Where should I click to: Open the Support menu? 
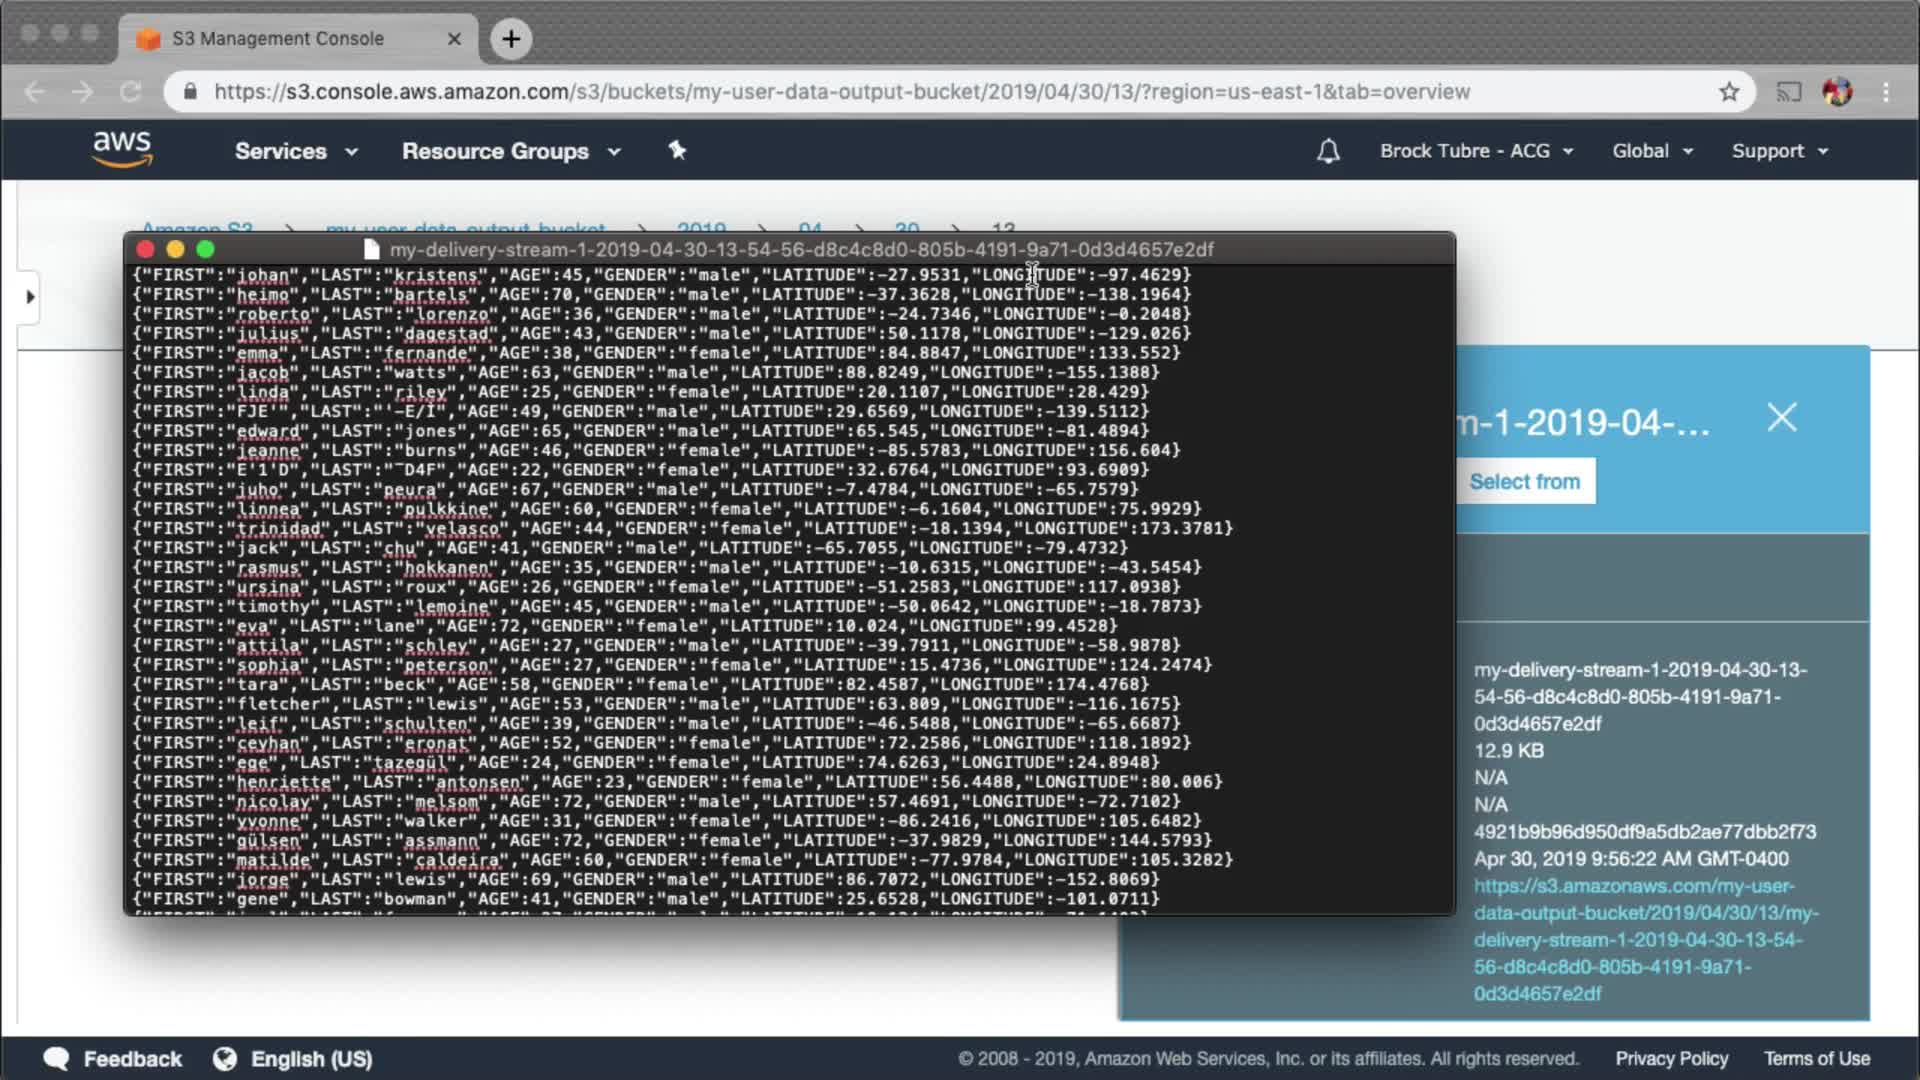pyautogui.click(x=1779, y=151)
